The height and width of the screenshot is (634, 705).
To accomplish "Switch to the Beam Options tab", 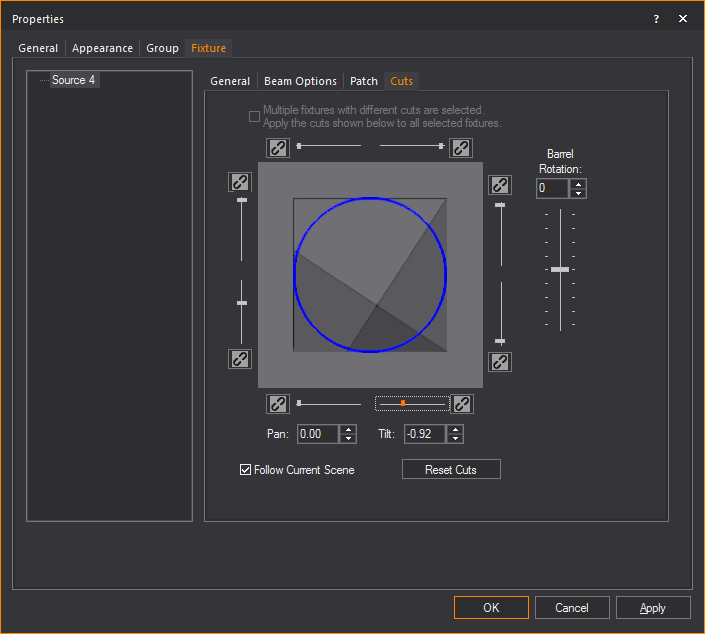I will pos(300,81).
